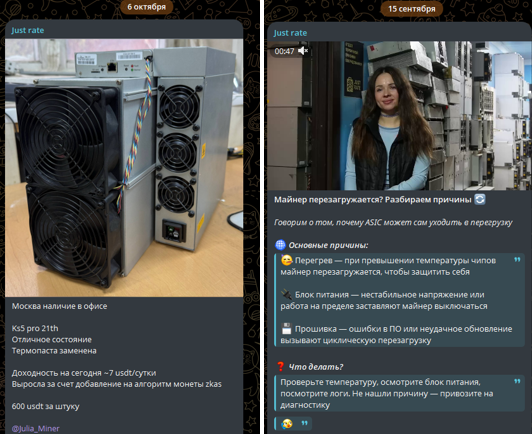The width and height of the screenshot is (532, 434).
Task: Click the power plug emoji before Блок питания
Action: point(286,294)
